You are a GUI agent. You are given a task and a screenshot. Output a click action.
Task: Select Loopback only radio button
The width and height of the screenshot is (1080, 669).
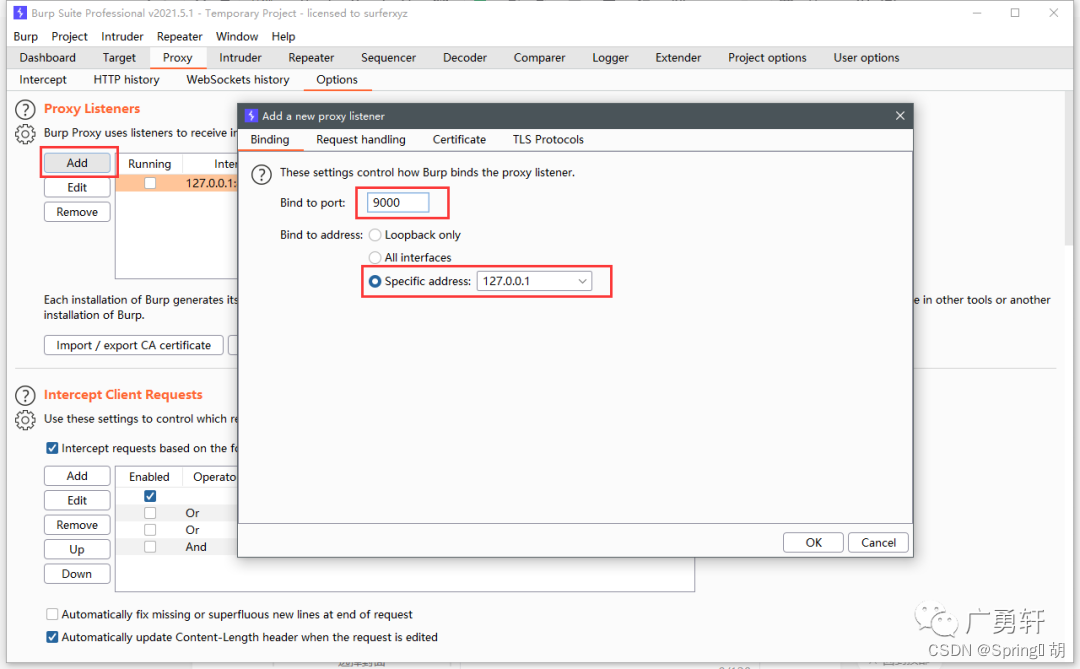pos(375,235)
